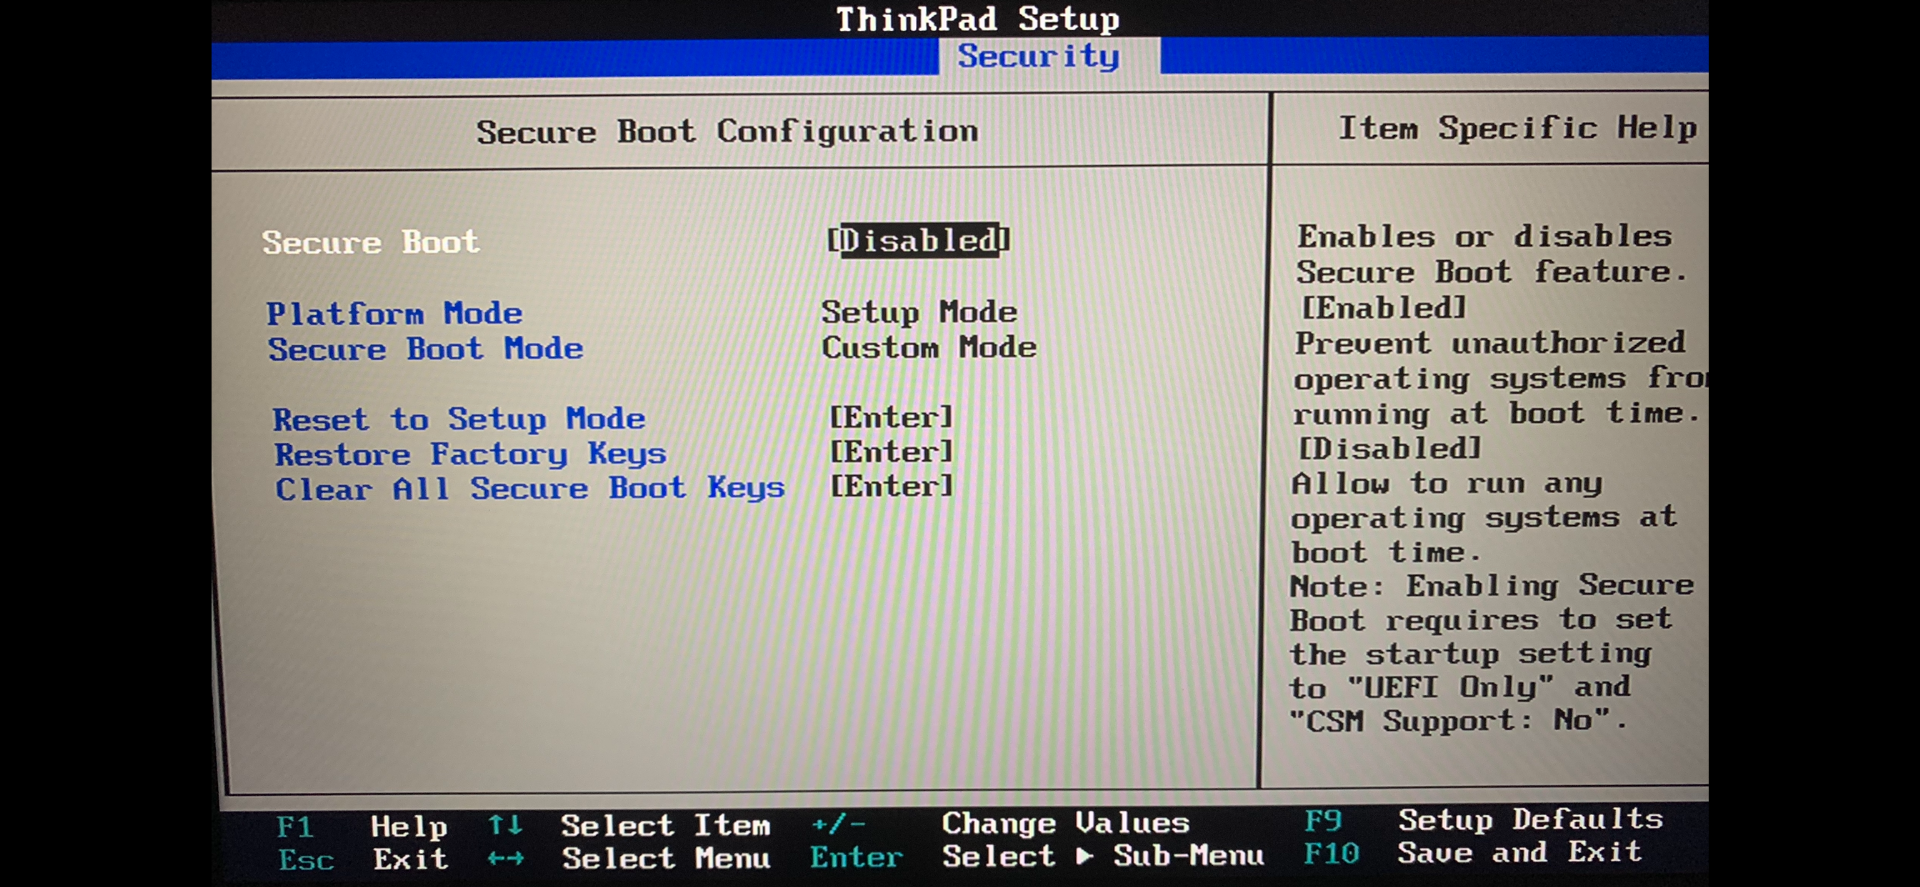Click the up-down arrows icon
The width and height of the screenshot is (1920, 887).
pyautogui.click(x=505, y=825)
